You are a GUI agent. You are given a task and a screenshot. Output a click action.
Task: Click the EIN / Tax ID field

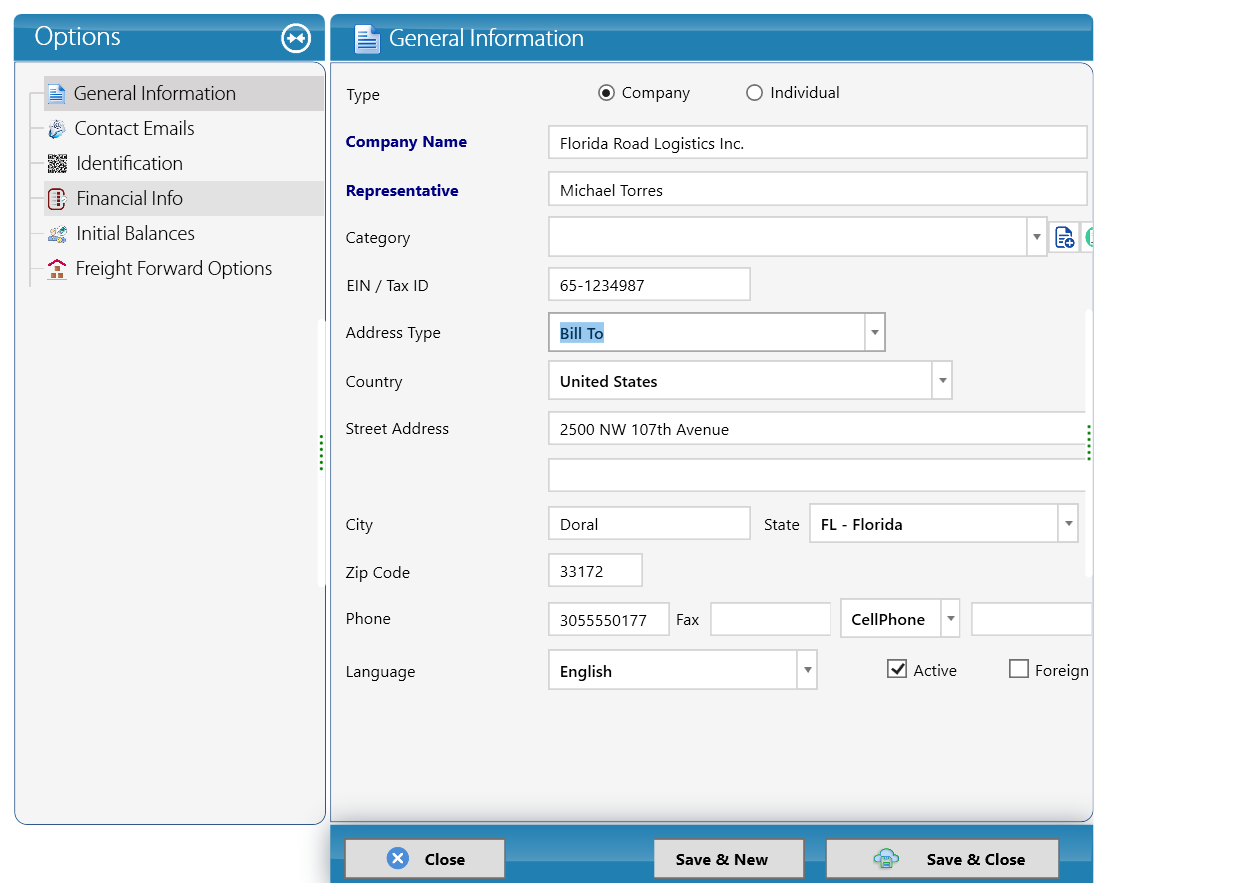649,285
